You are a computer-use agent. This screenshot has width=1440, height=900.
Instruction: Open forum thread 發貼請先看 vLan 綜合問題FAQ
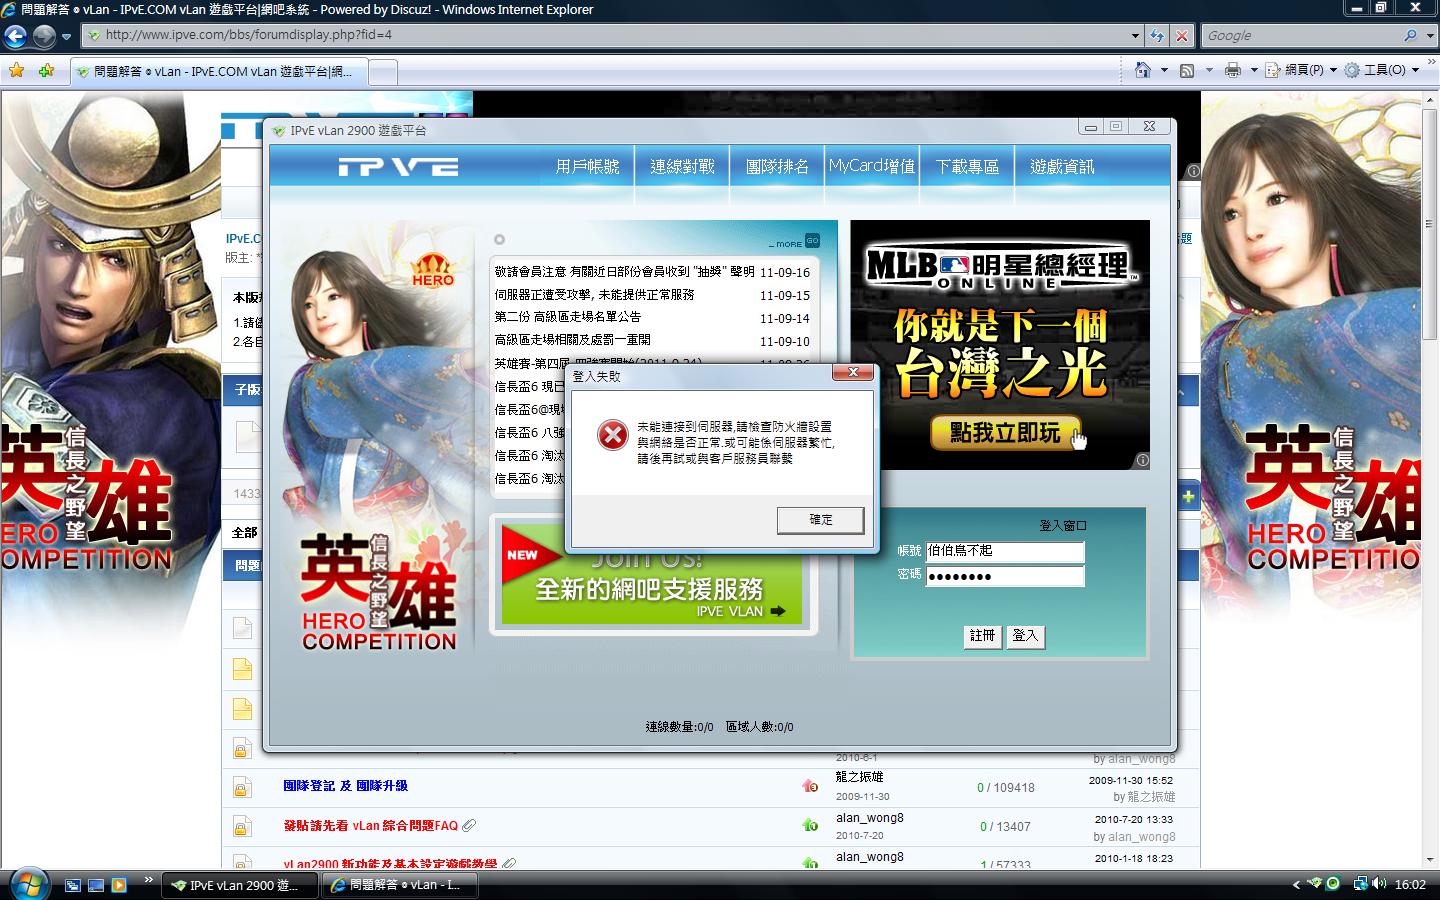click(x=370, y=826)
